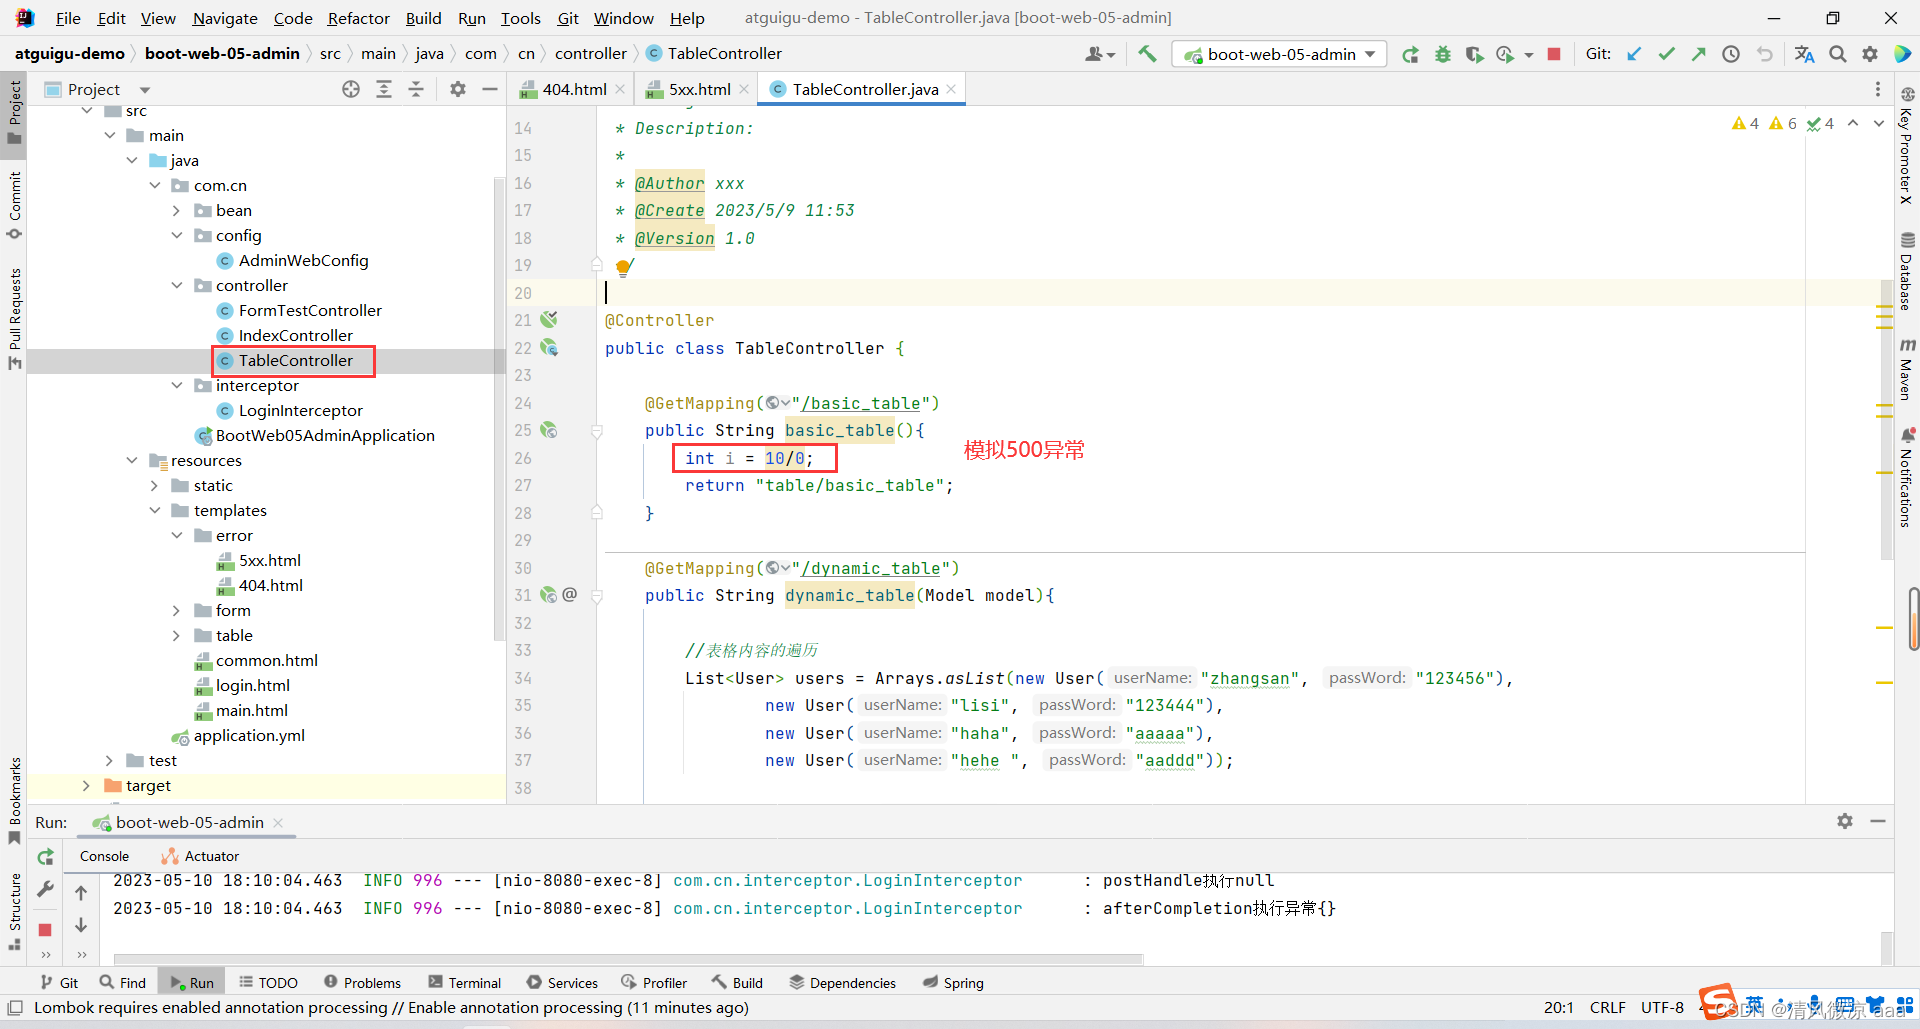This screenshot has height=1029, width=1920.
Task: Open the Spring tool window
Action: click(x=953, y=983)
